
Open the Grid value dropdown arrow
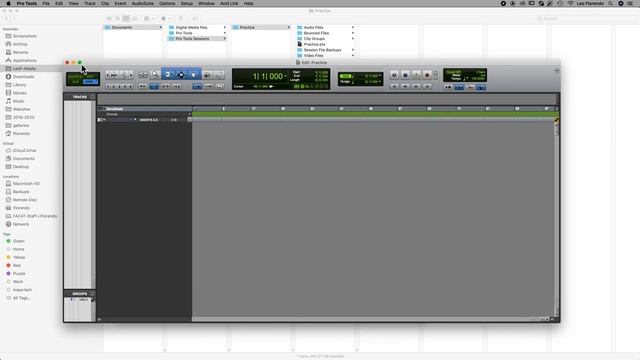coord(380,76)
